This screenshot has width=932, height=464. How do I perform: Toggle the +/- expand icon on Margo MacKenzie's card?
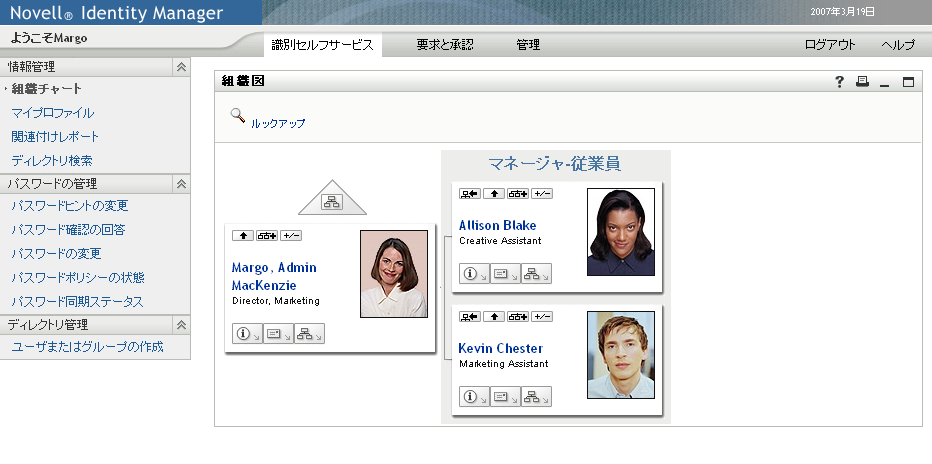coord(291,236)
